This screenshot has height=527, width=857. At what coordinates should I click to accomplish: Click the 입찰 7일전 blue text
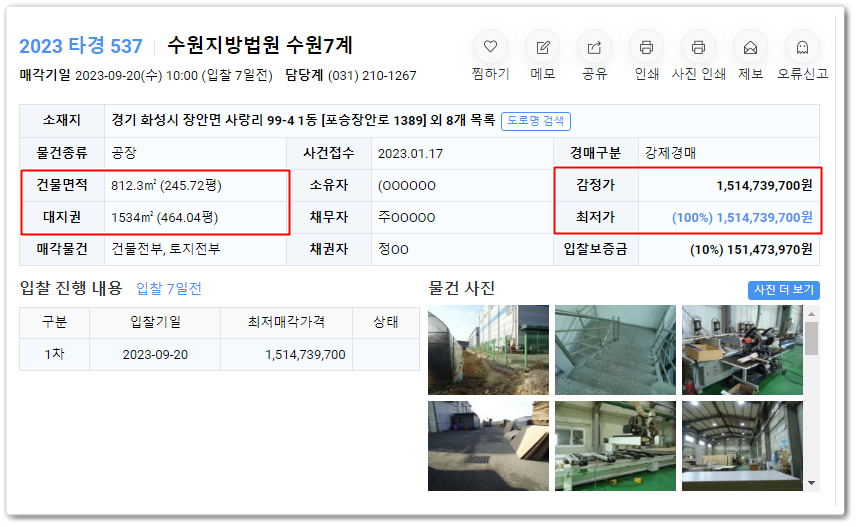coord(169,288)
